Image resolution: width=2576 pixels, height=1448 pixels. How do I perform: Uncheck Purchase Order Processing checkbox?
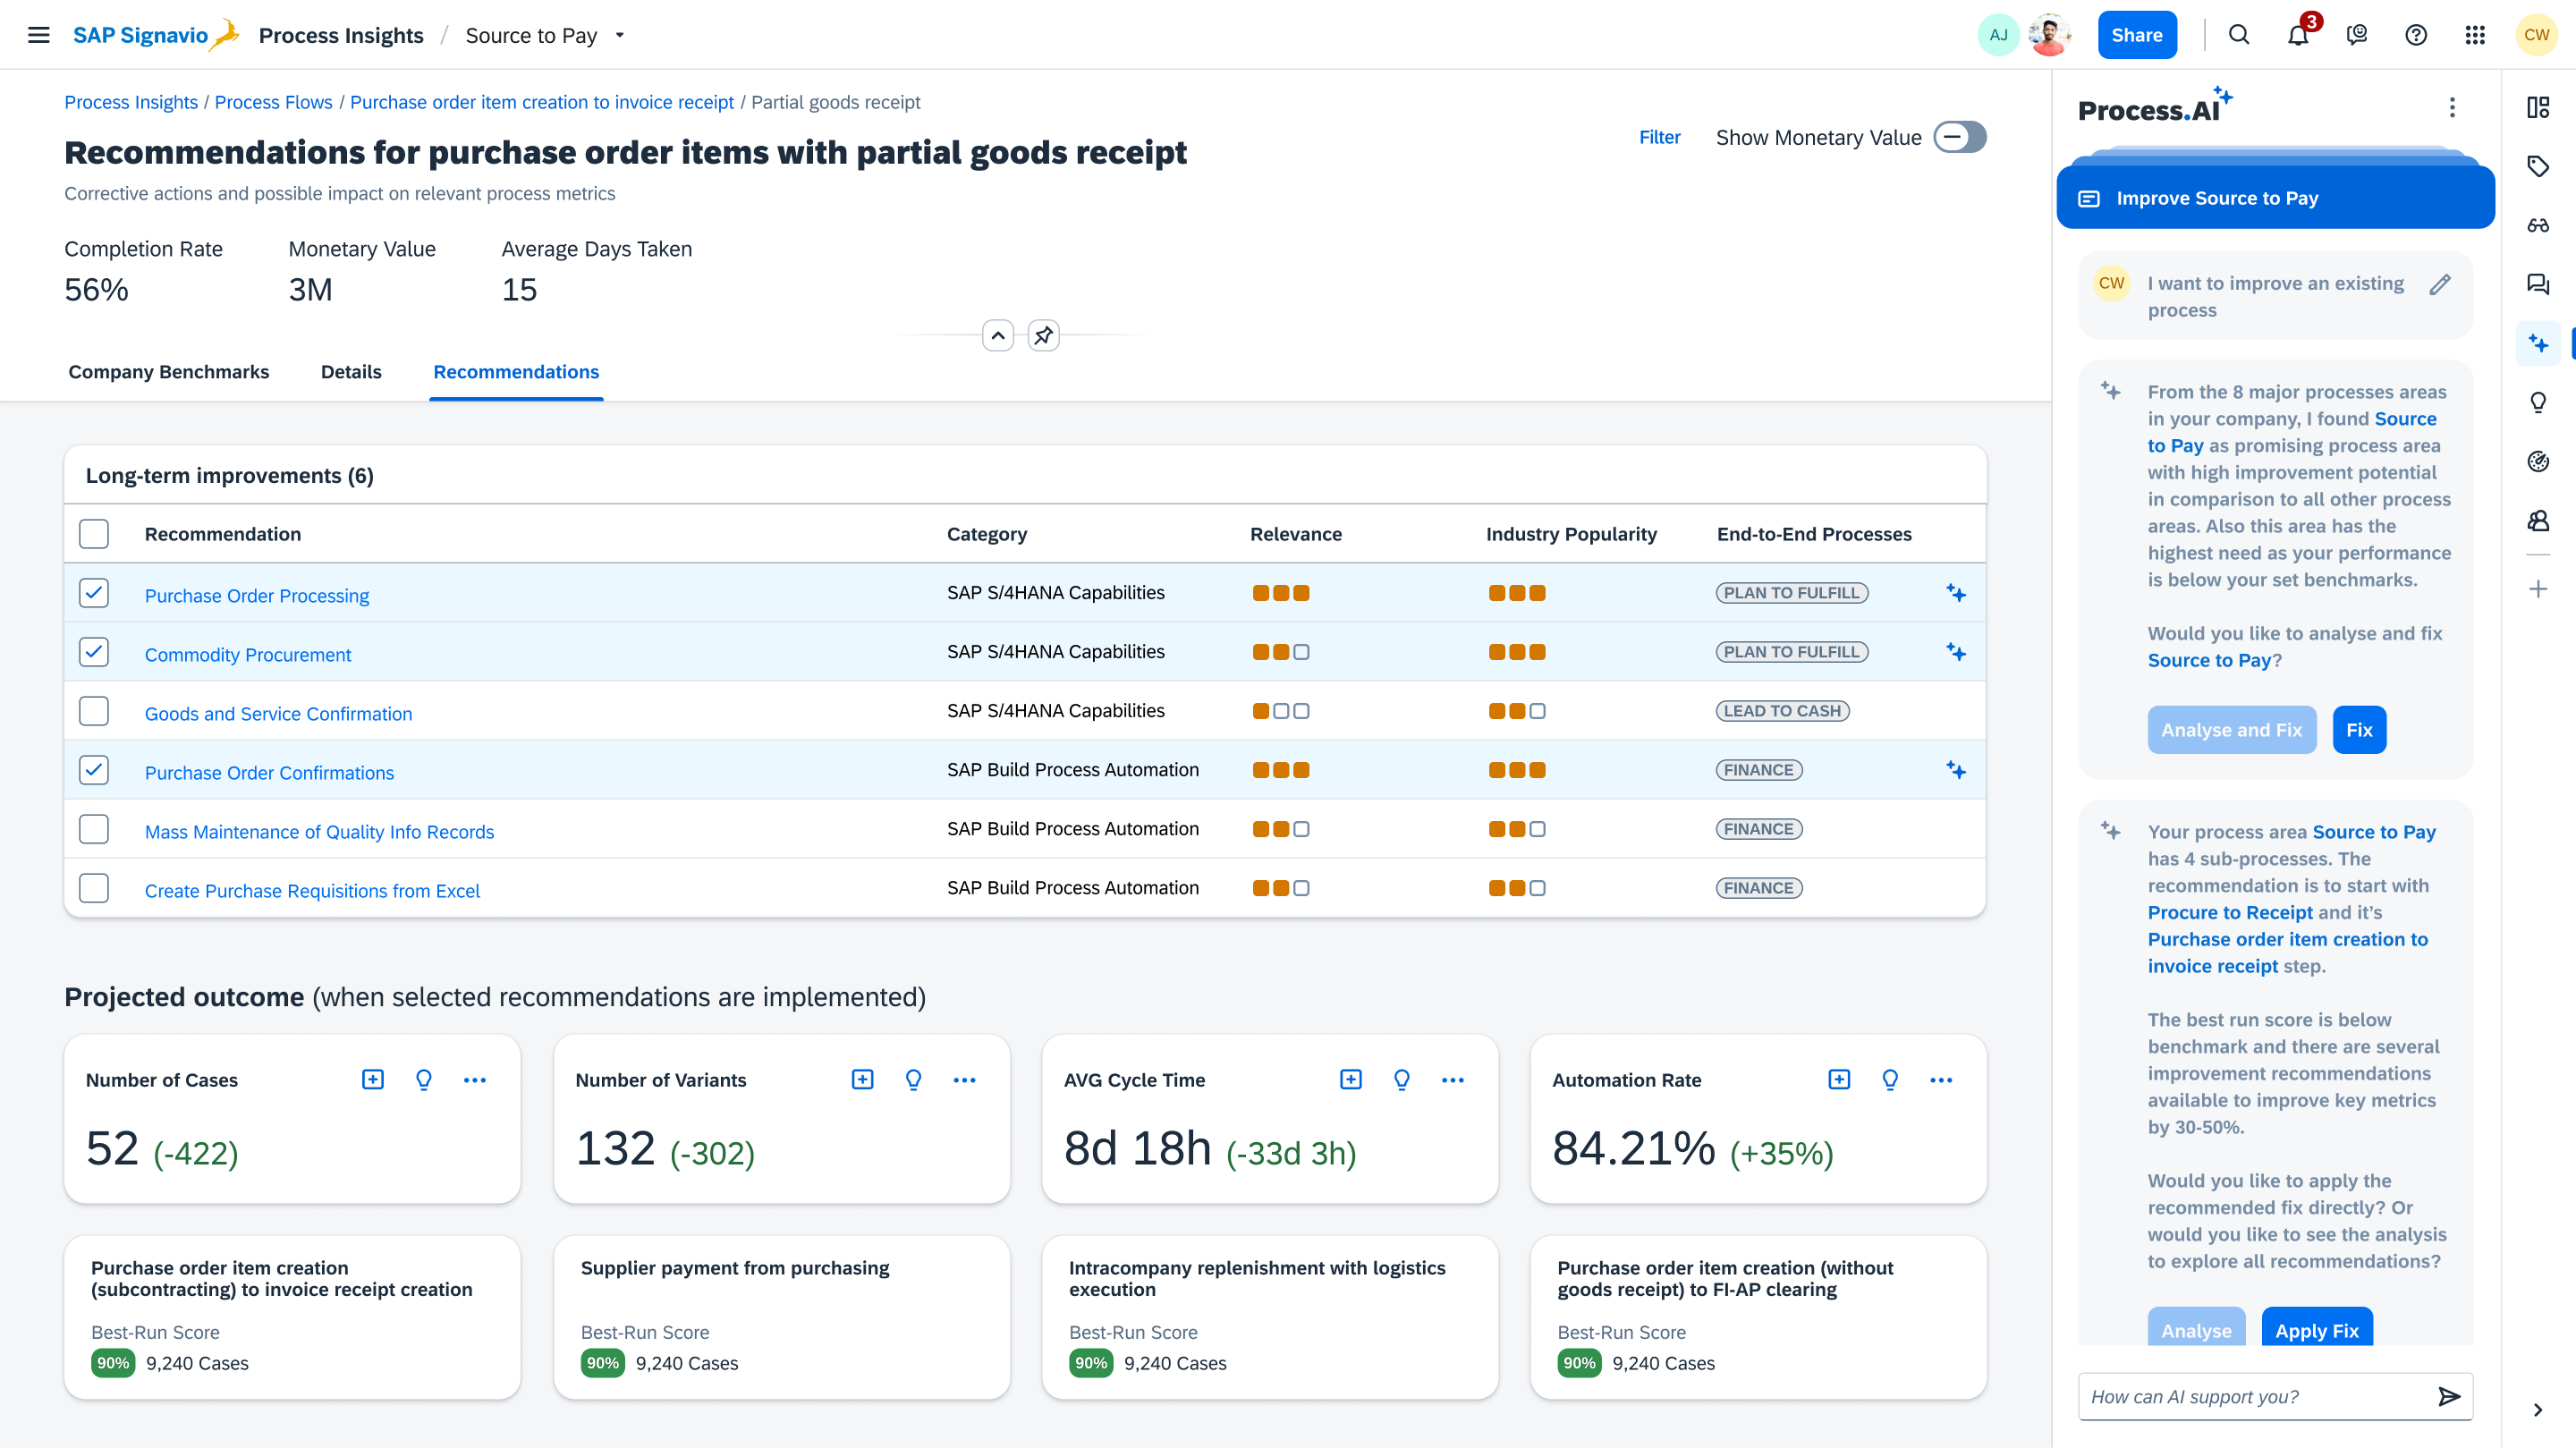(94, 593)
